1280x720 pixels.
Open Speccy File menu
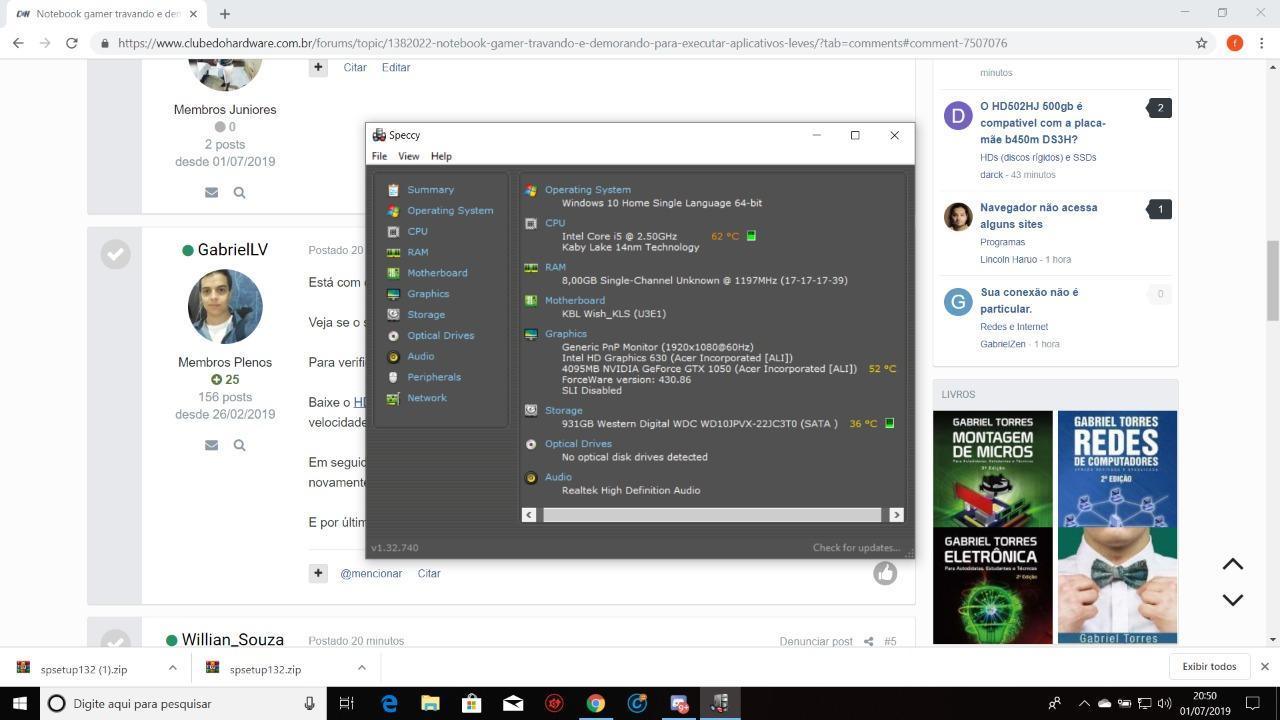(x=379, y=156)
